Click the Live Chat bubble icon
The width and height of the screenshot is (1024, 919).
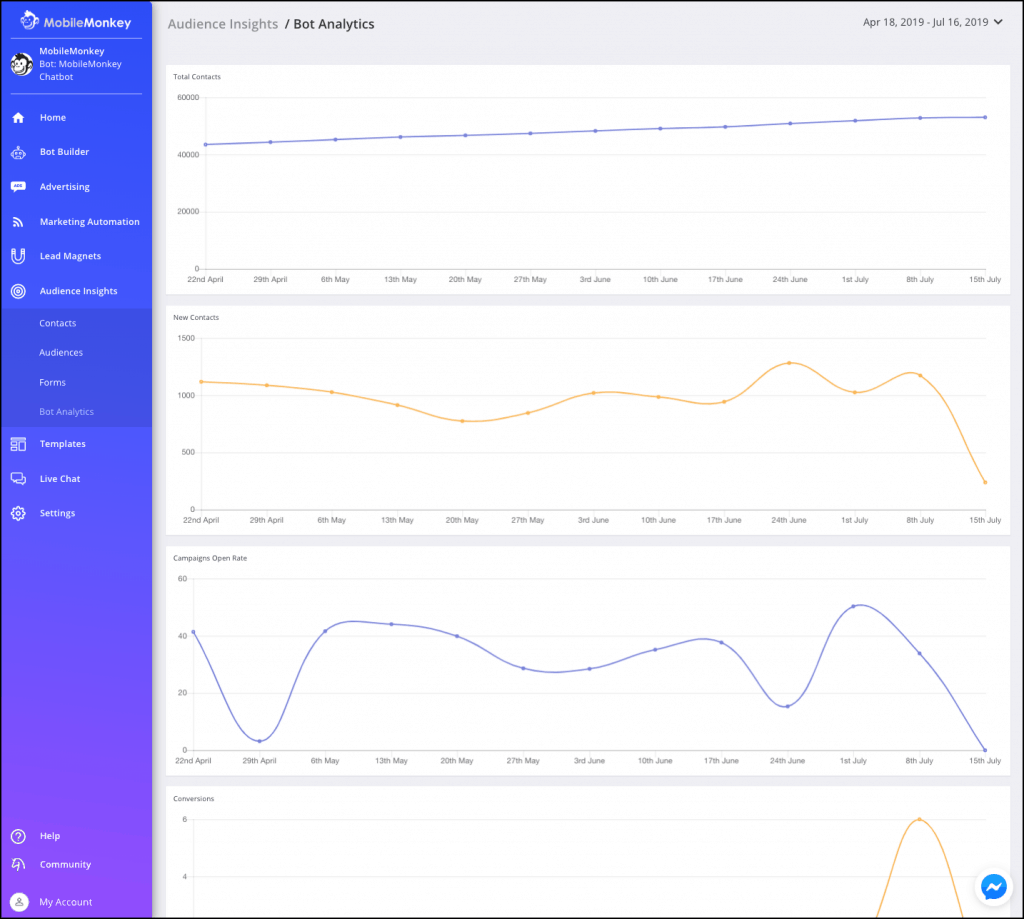pyautogui.click(x=18, y=479)
